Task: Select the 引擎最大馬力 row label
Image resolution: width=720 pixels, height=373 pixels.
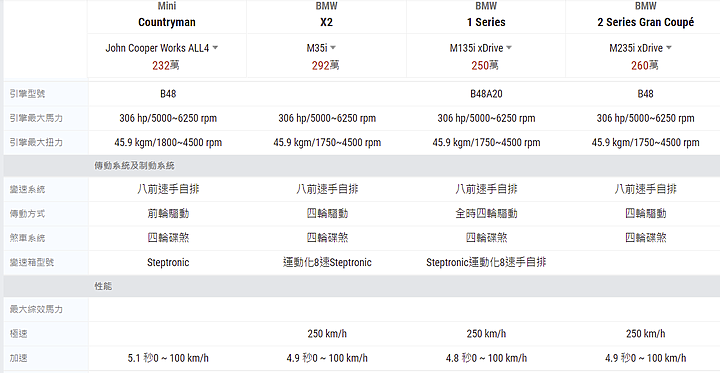Action: click(x=36, y=119)
